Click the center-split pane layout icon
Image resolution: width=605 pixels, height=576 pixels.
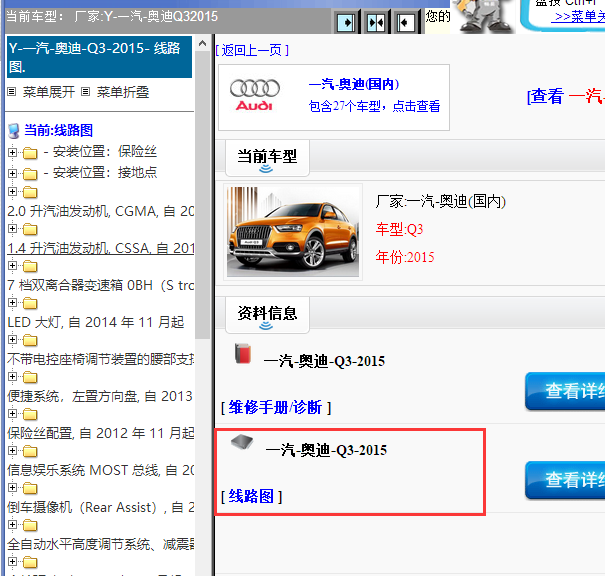376,22
